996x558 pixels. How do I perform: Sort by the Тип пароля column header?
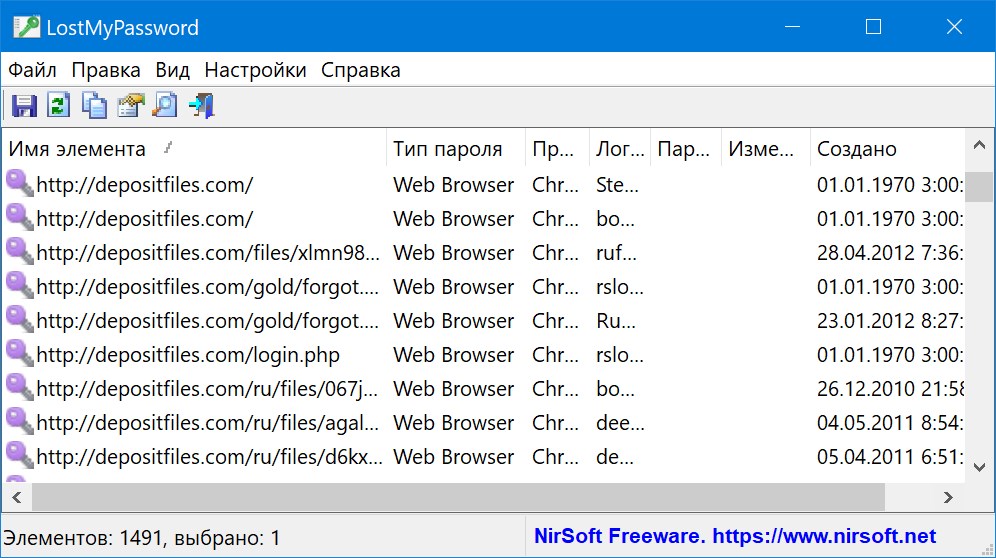pos(447,150)
